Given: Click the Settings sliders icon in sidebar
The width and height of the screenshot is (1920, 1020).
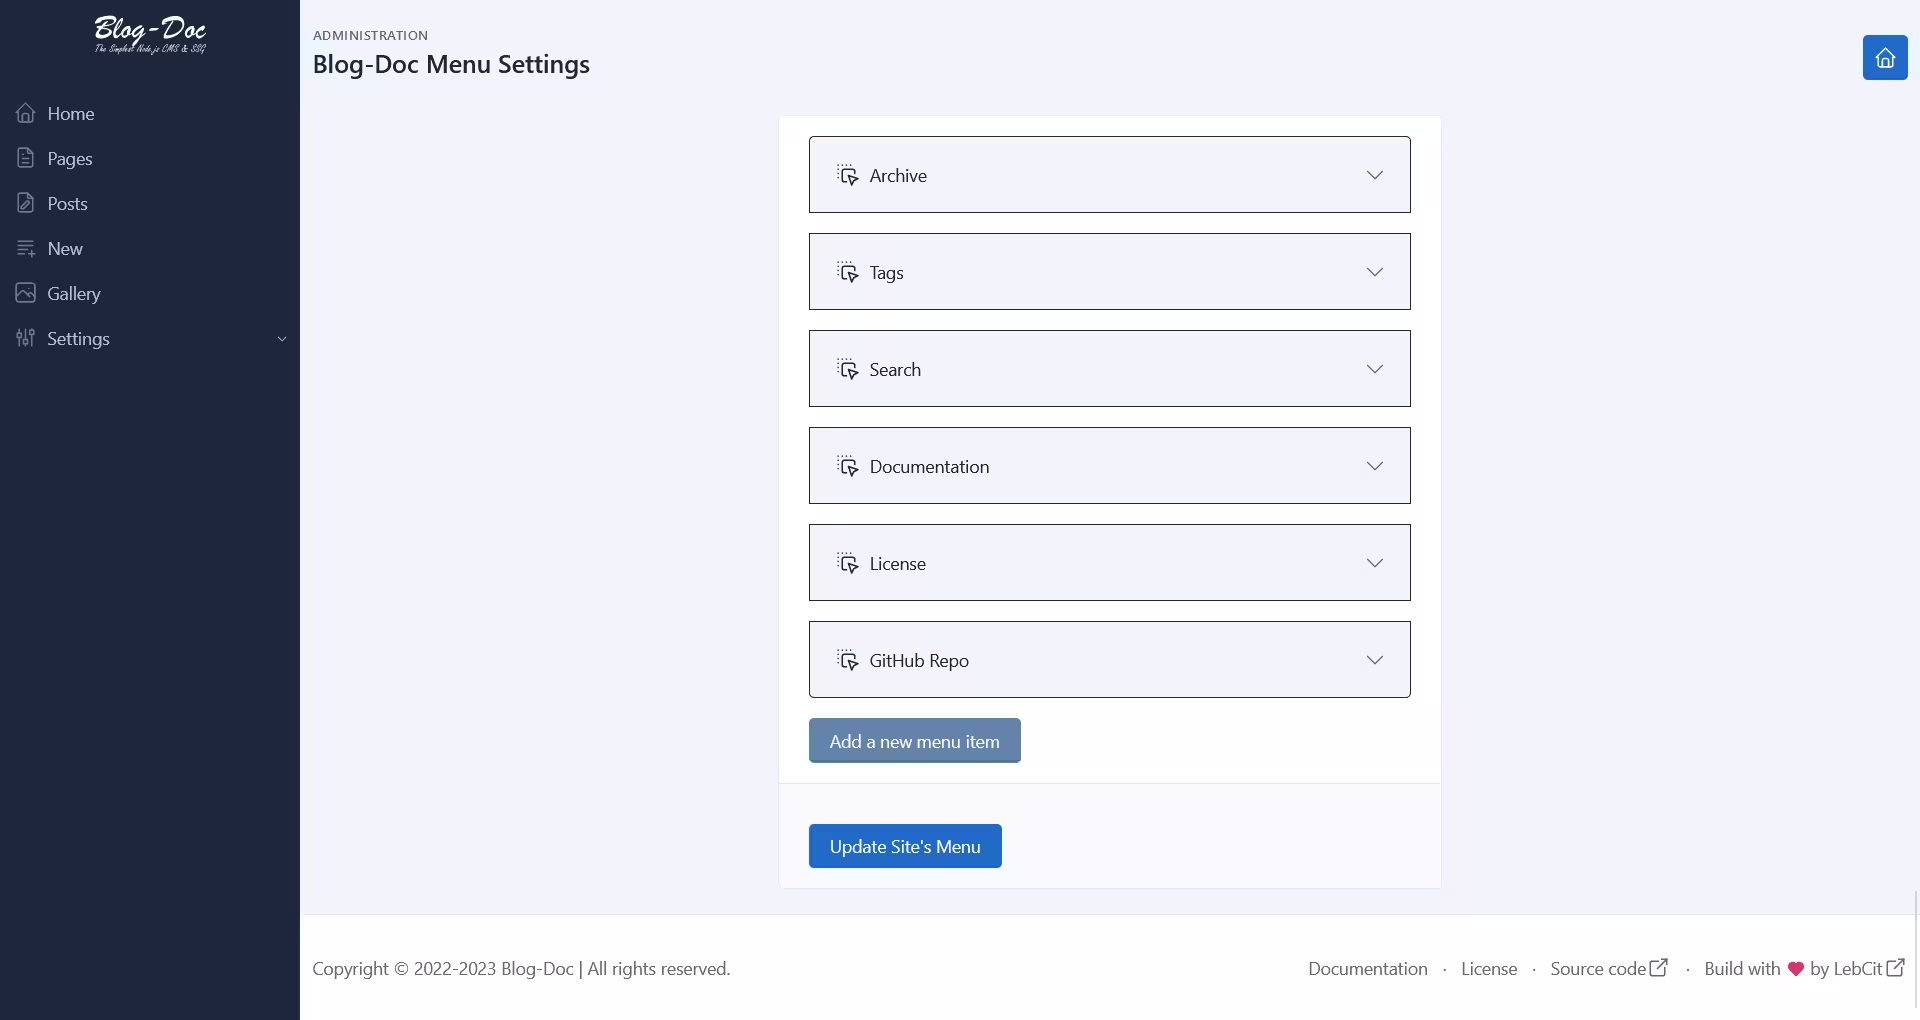Looking at the screenshot, I should (26, 338).
